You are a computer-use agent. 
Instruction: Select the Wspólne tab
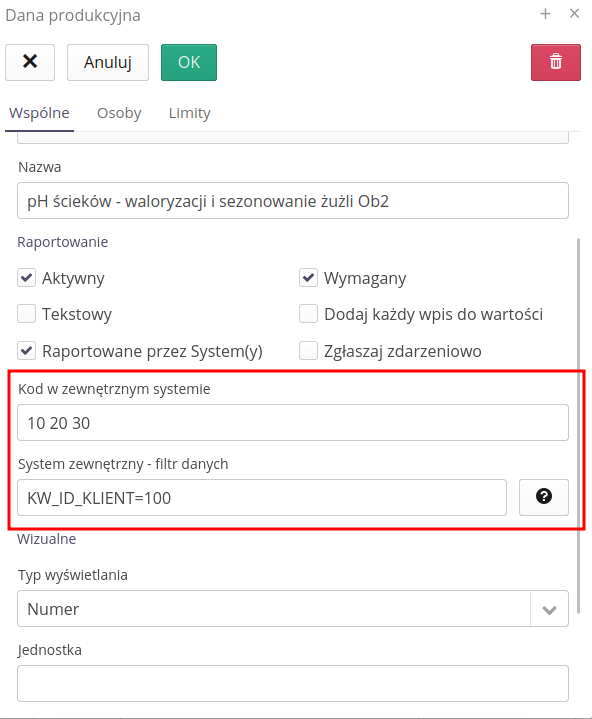pos(39,113)
